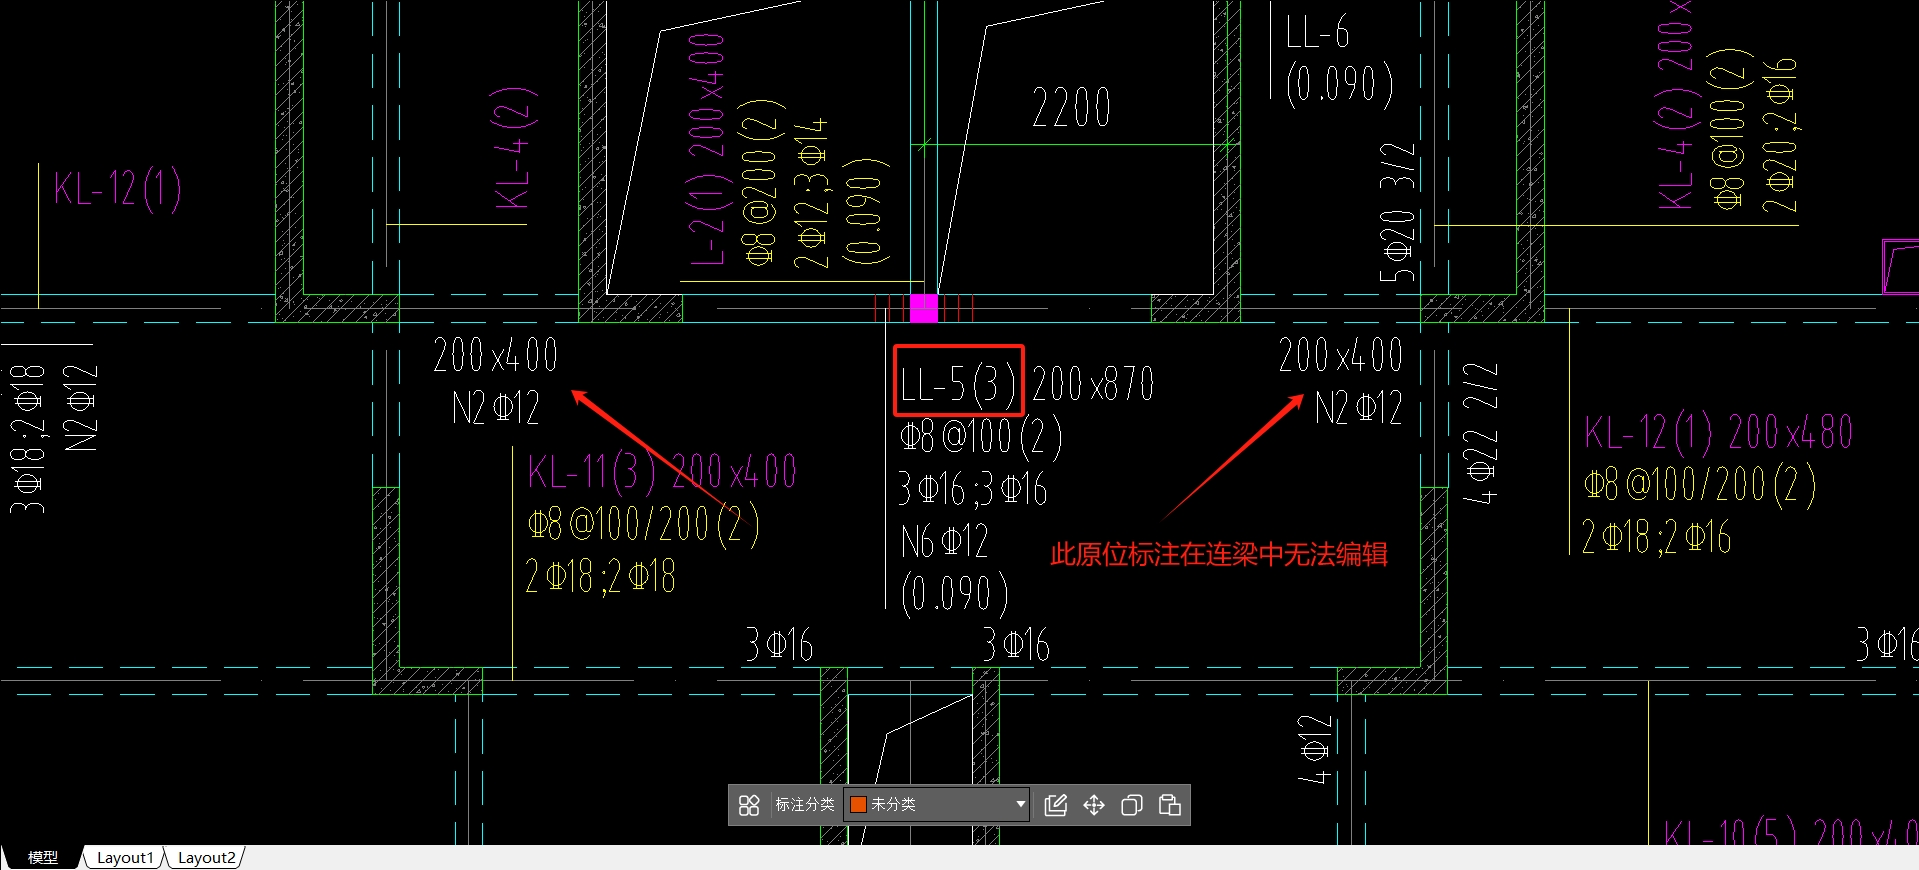Select the vertical 3Φ18;2Φ18 text
1919x870 pixels.
(x=28, y=440)
